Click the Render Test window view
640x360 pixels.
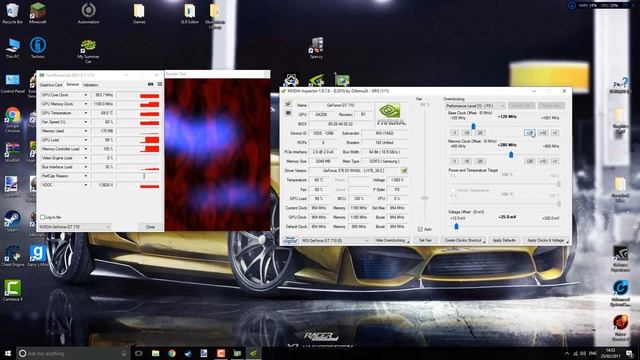click(x=218, y=155)
